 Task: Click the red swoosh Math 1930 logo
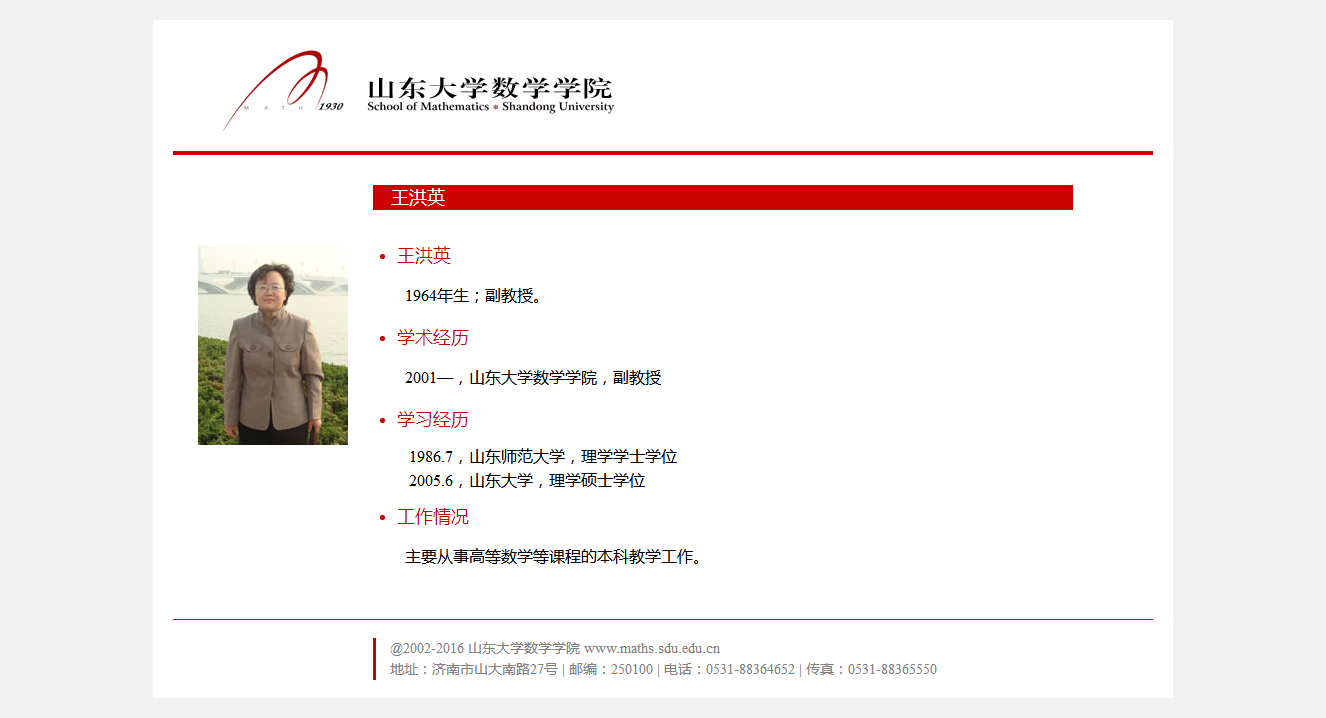(x=280, y=88)
